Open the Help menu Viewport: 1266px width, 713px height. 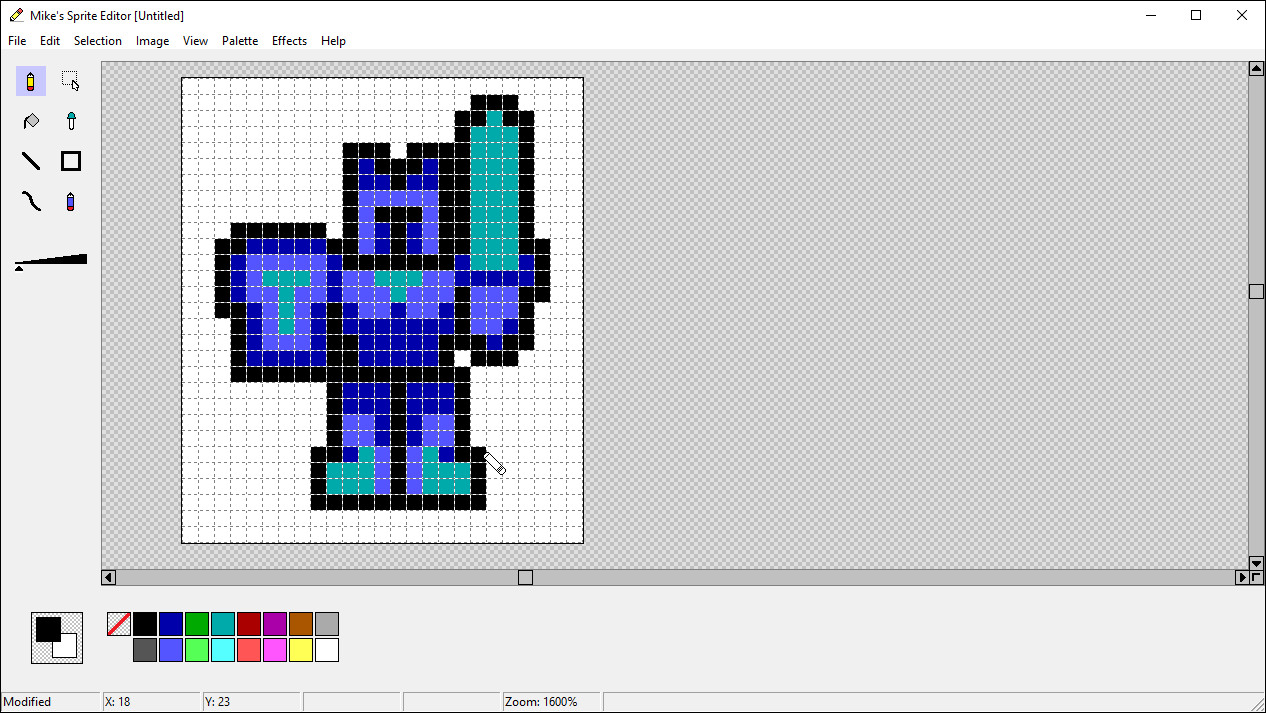333,41
